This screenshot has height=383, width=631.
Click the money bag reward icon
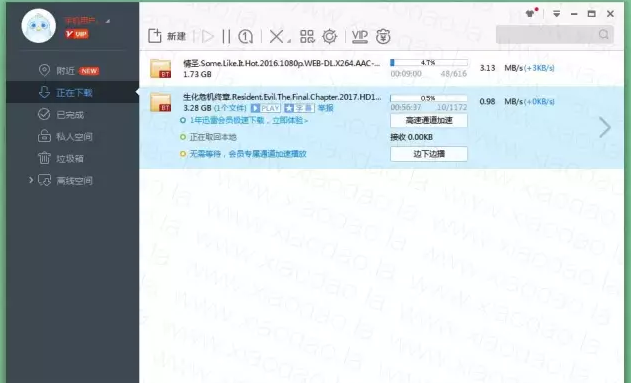click(383, 37)
